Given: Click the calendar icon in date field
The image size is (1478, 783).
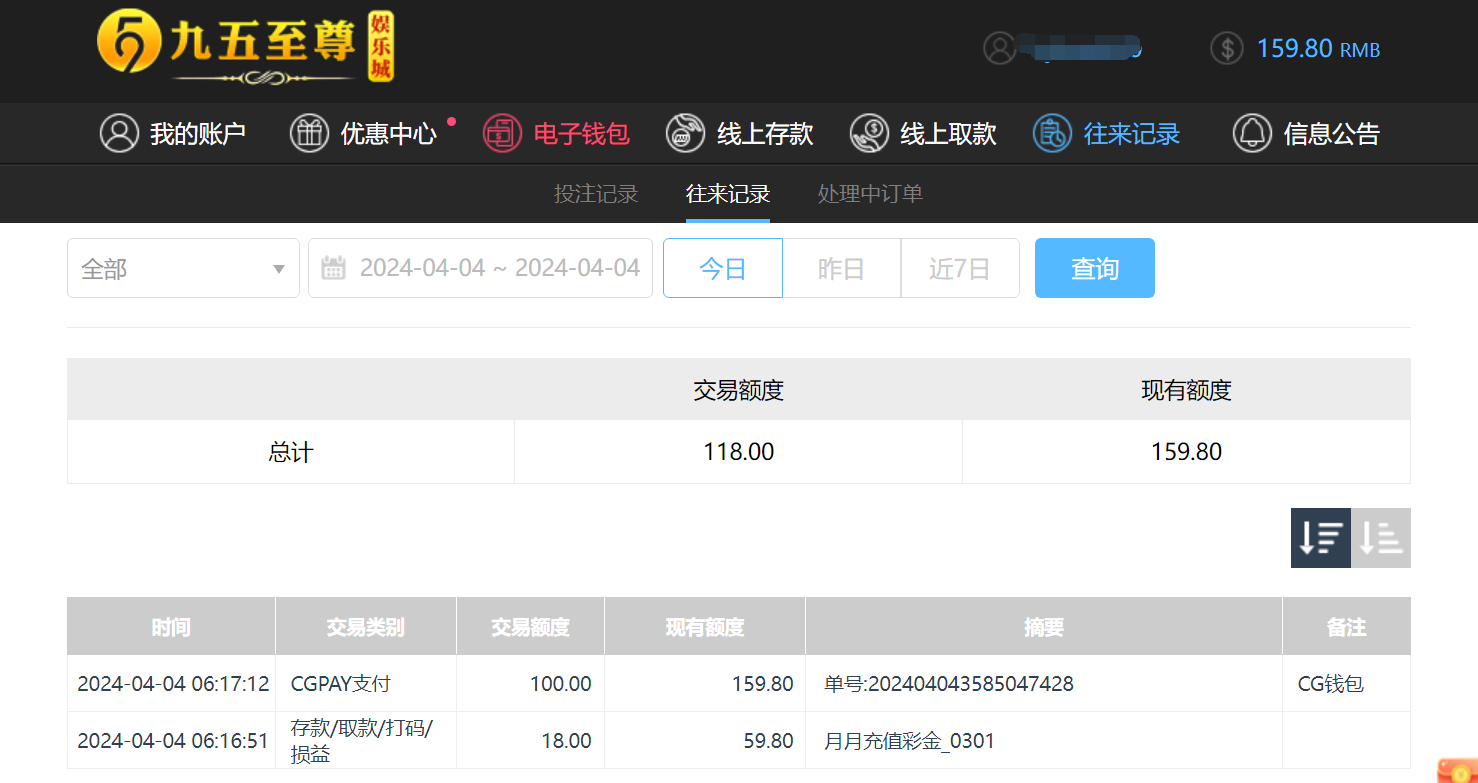Looking at the screenshot, I should click(x=334, y=268).
